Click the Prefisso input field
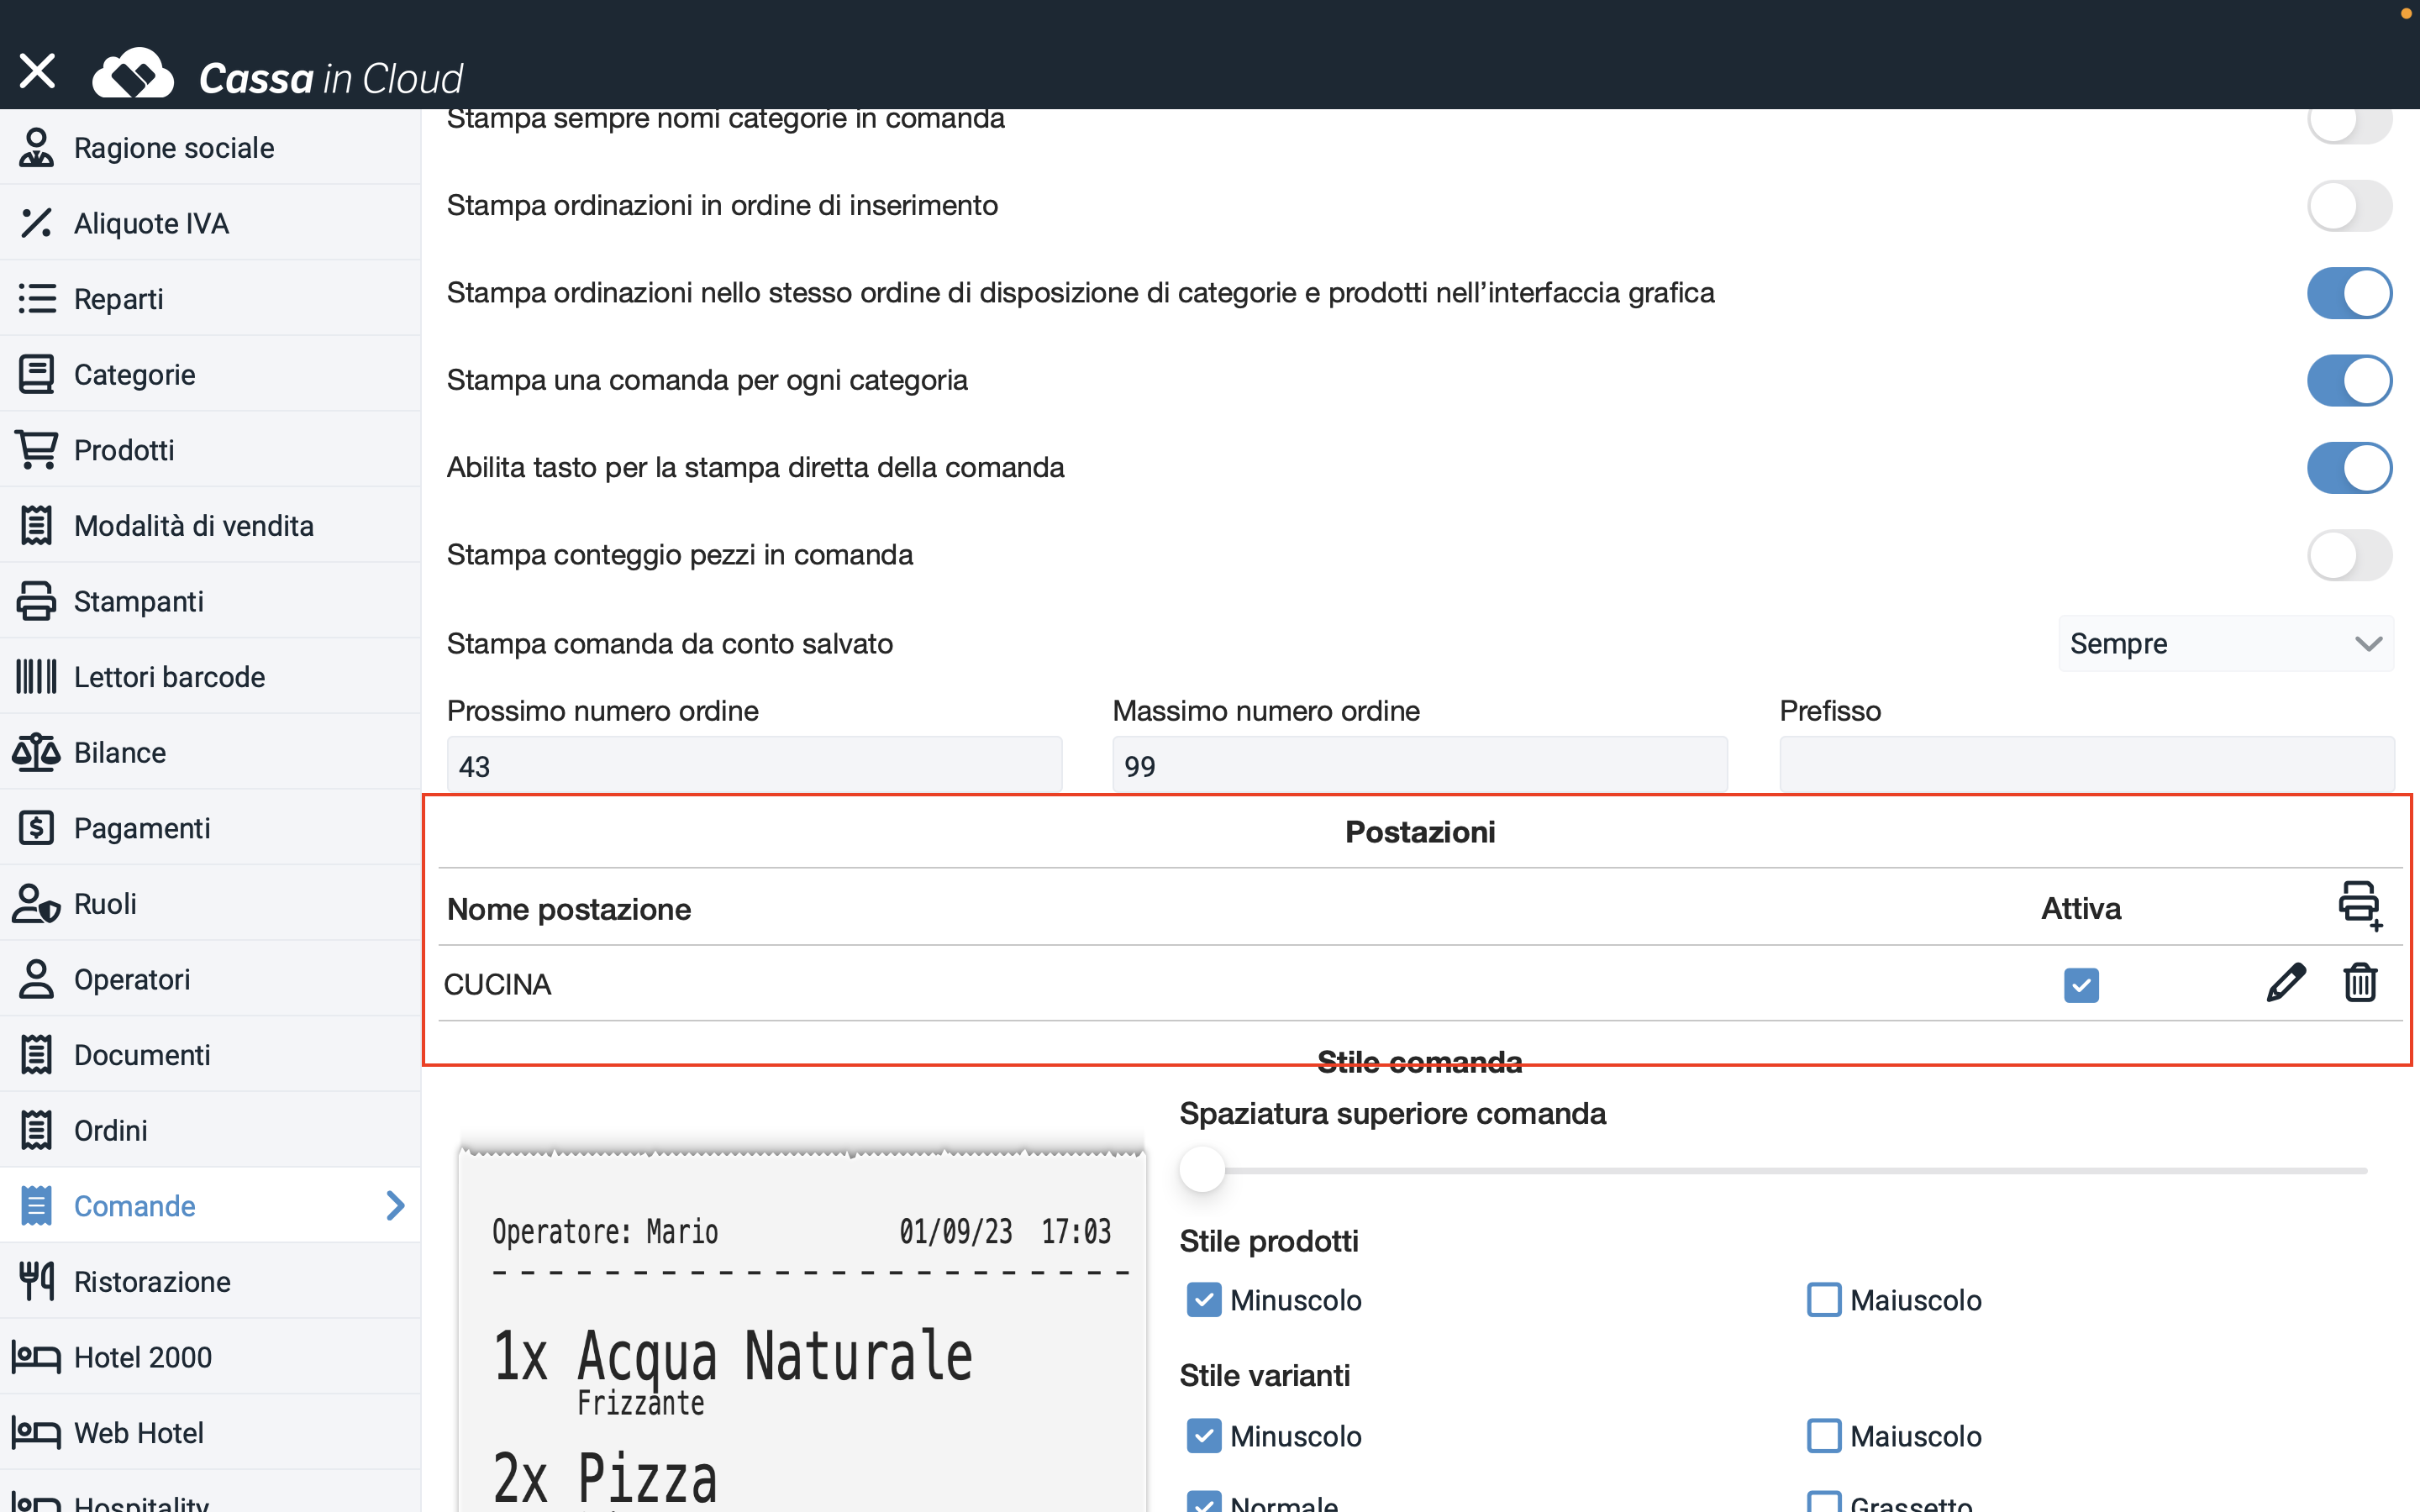 coord(2087,765)
